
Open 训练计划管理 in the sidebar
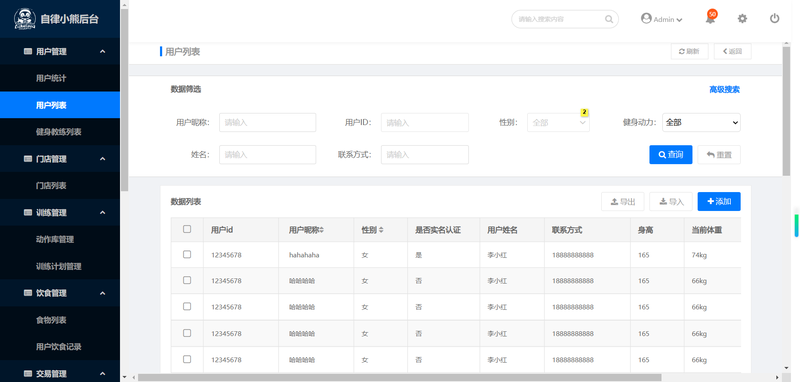coord(60,266)
